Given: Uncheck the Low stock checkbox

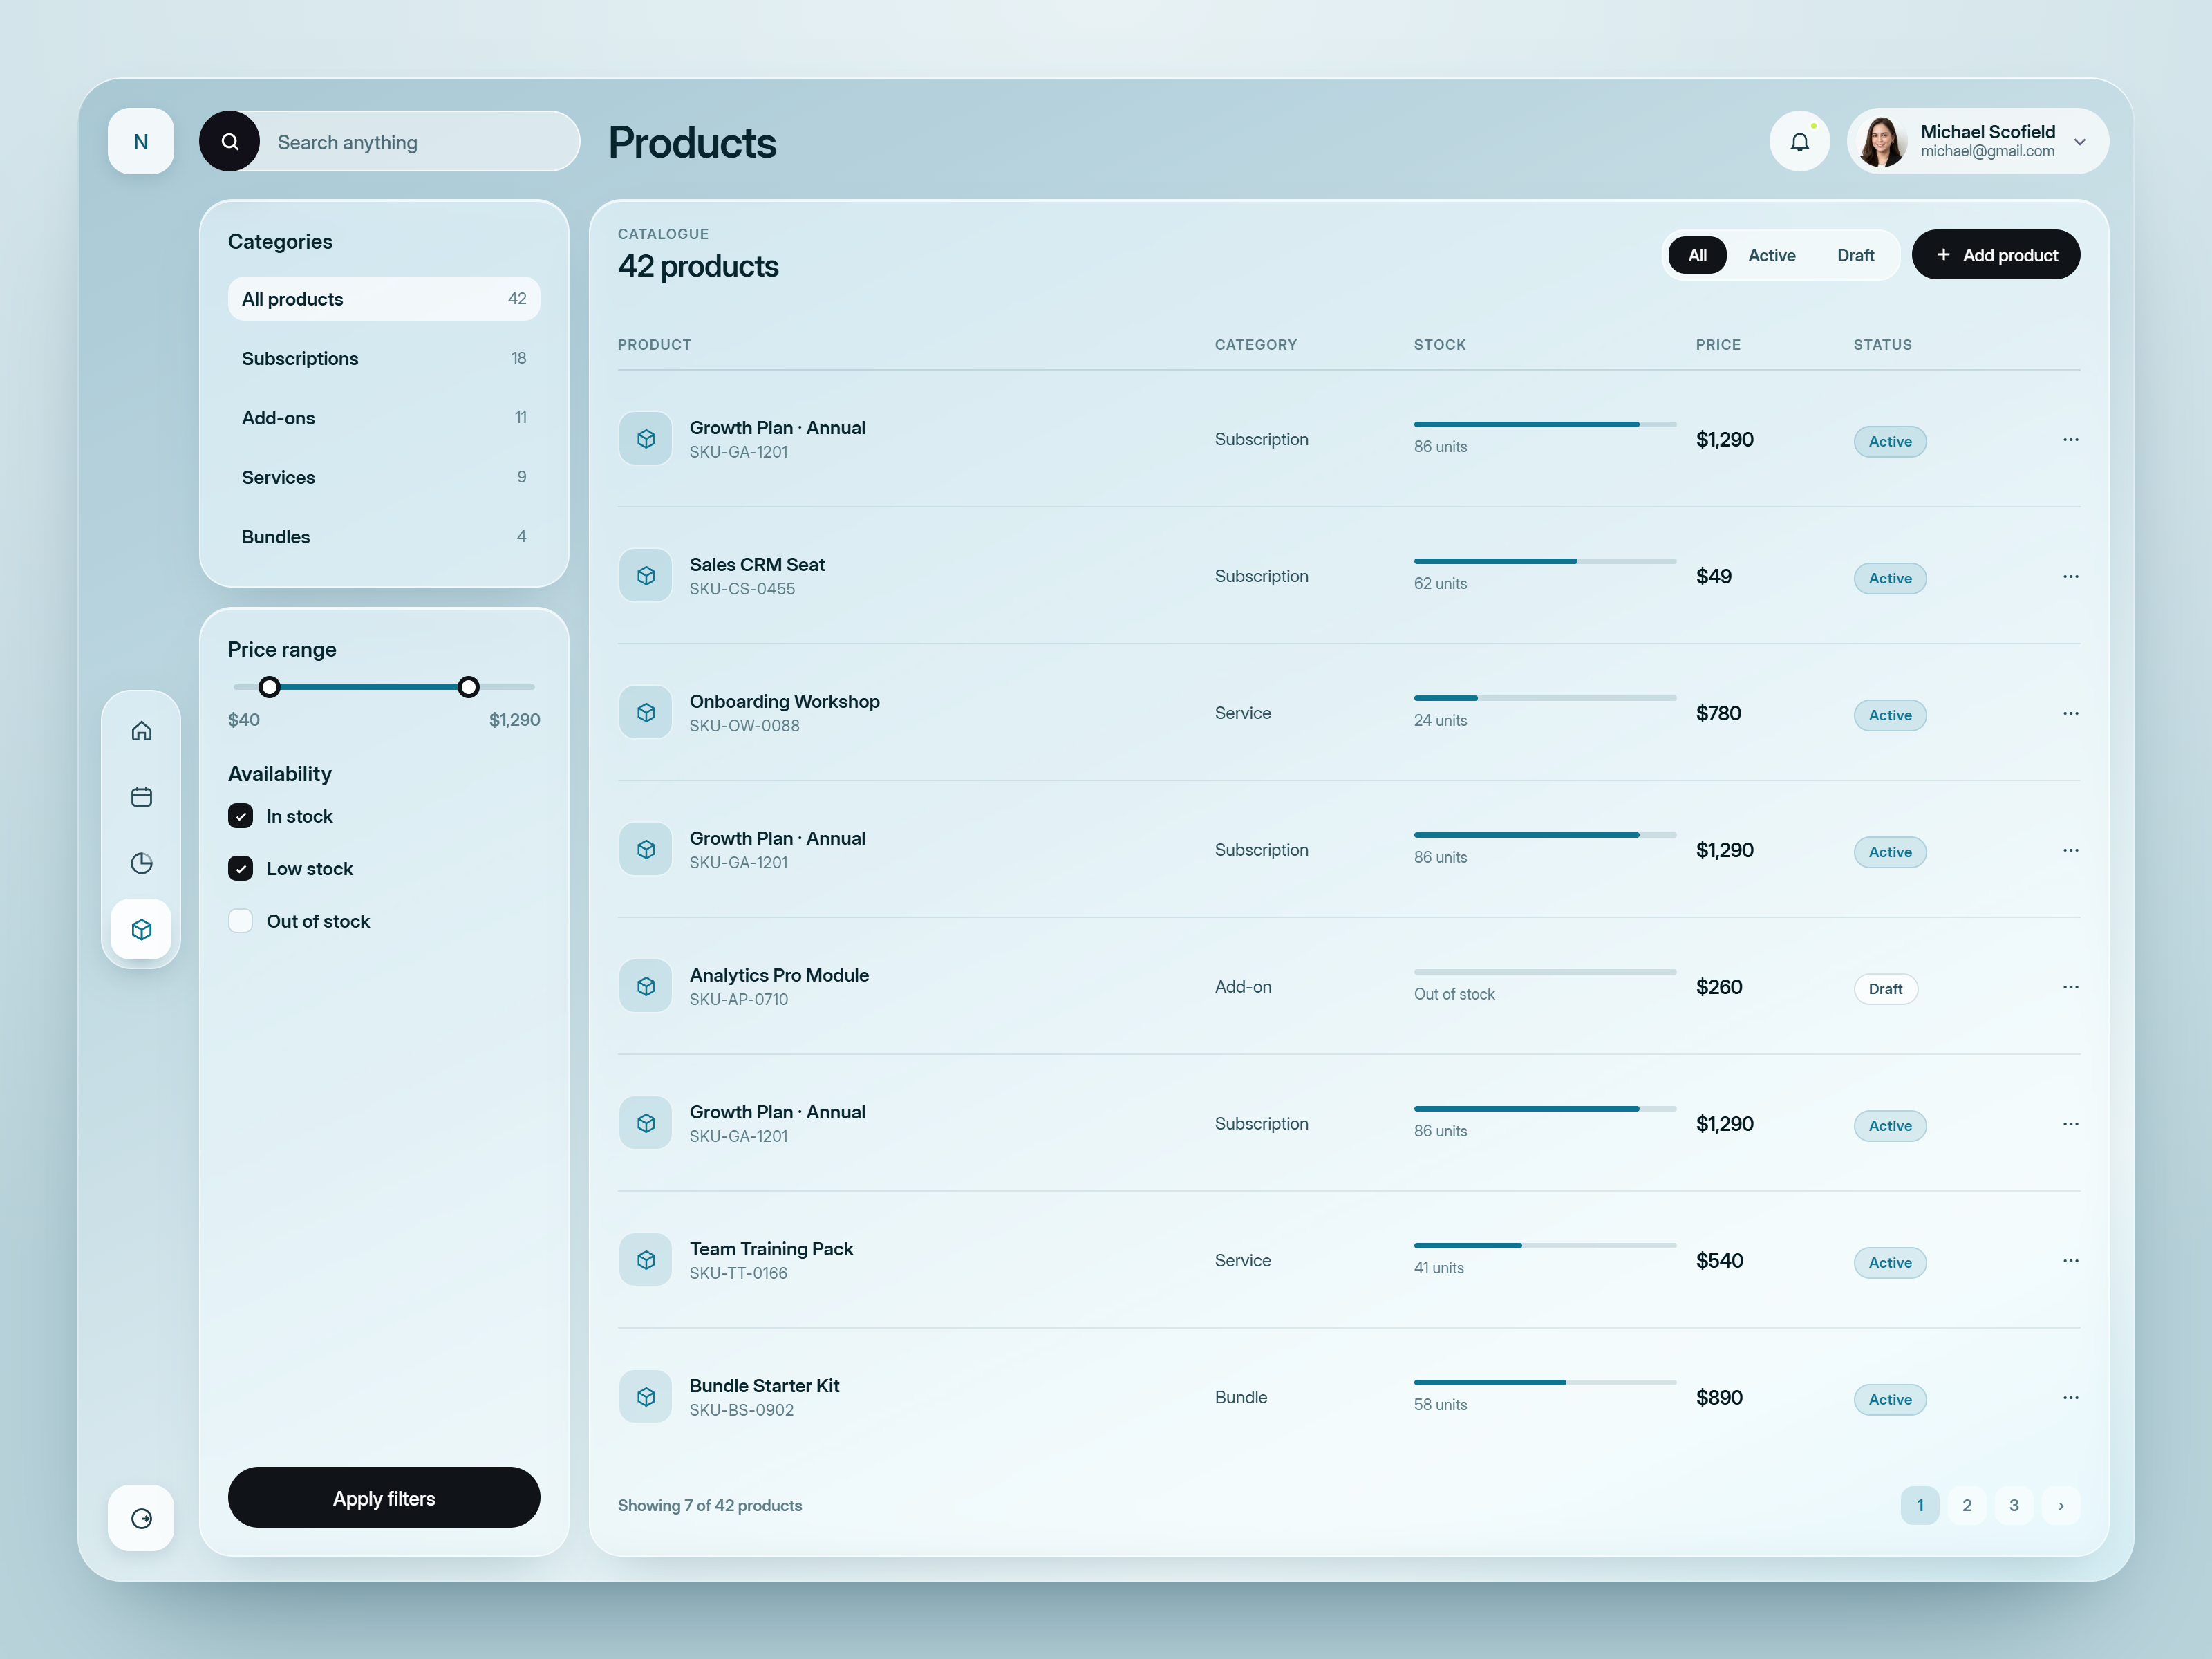Looking at the screenshot, I should pyautogui.click(x=240, y=869).
